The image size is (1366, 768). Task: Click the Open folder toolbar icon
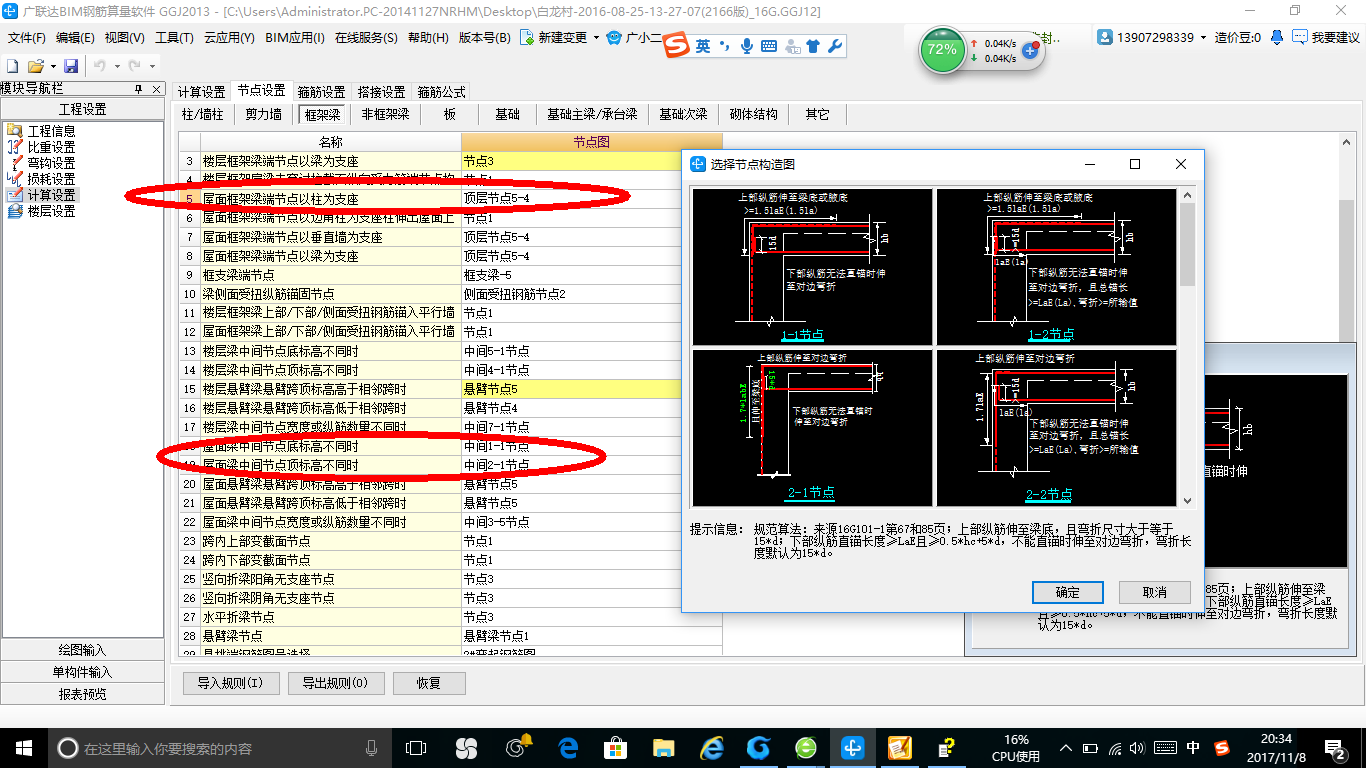pyautogui.click(x=35, y=66)
